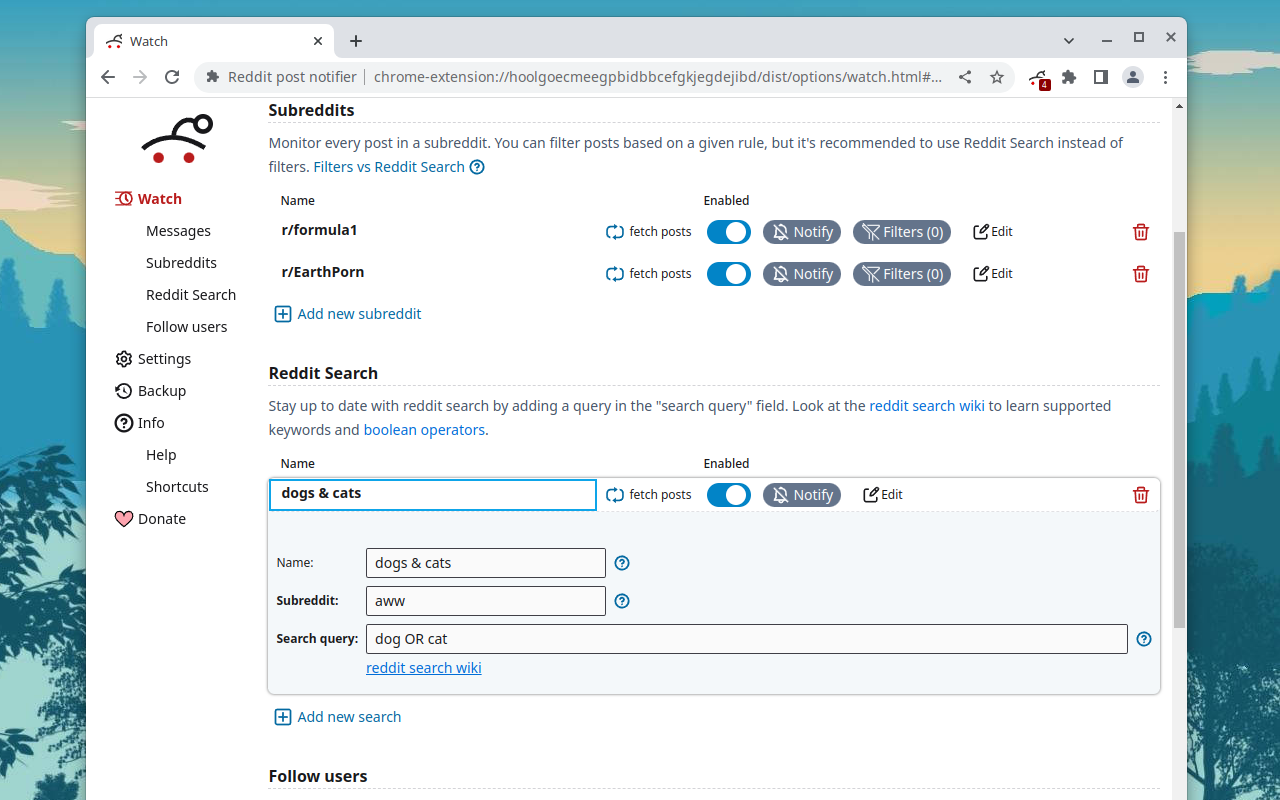Click Add new search

[x=338, y=717]
